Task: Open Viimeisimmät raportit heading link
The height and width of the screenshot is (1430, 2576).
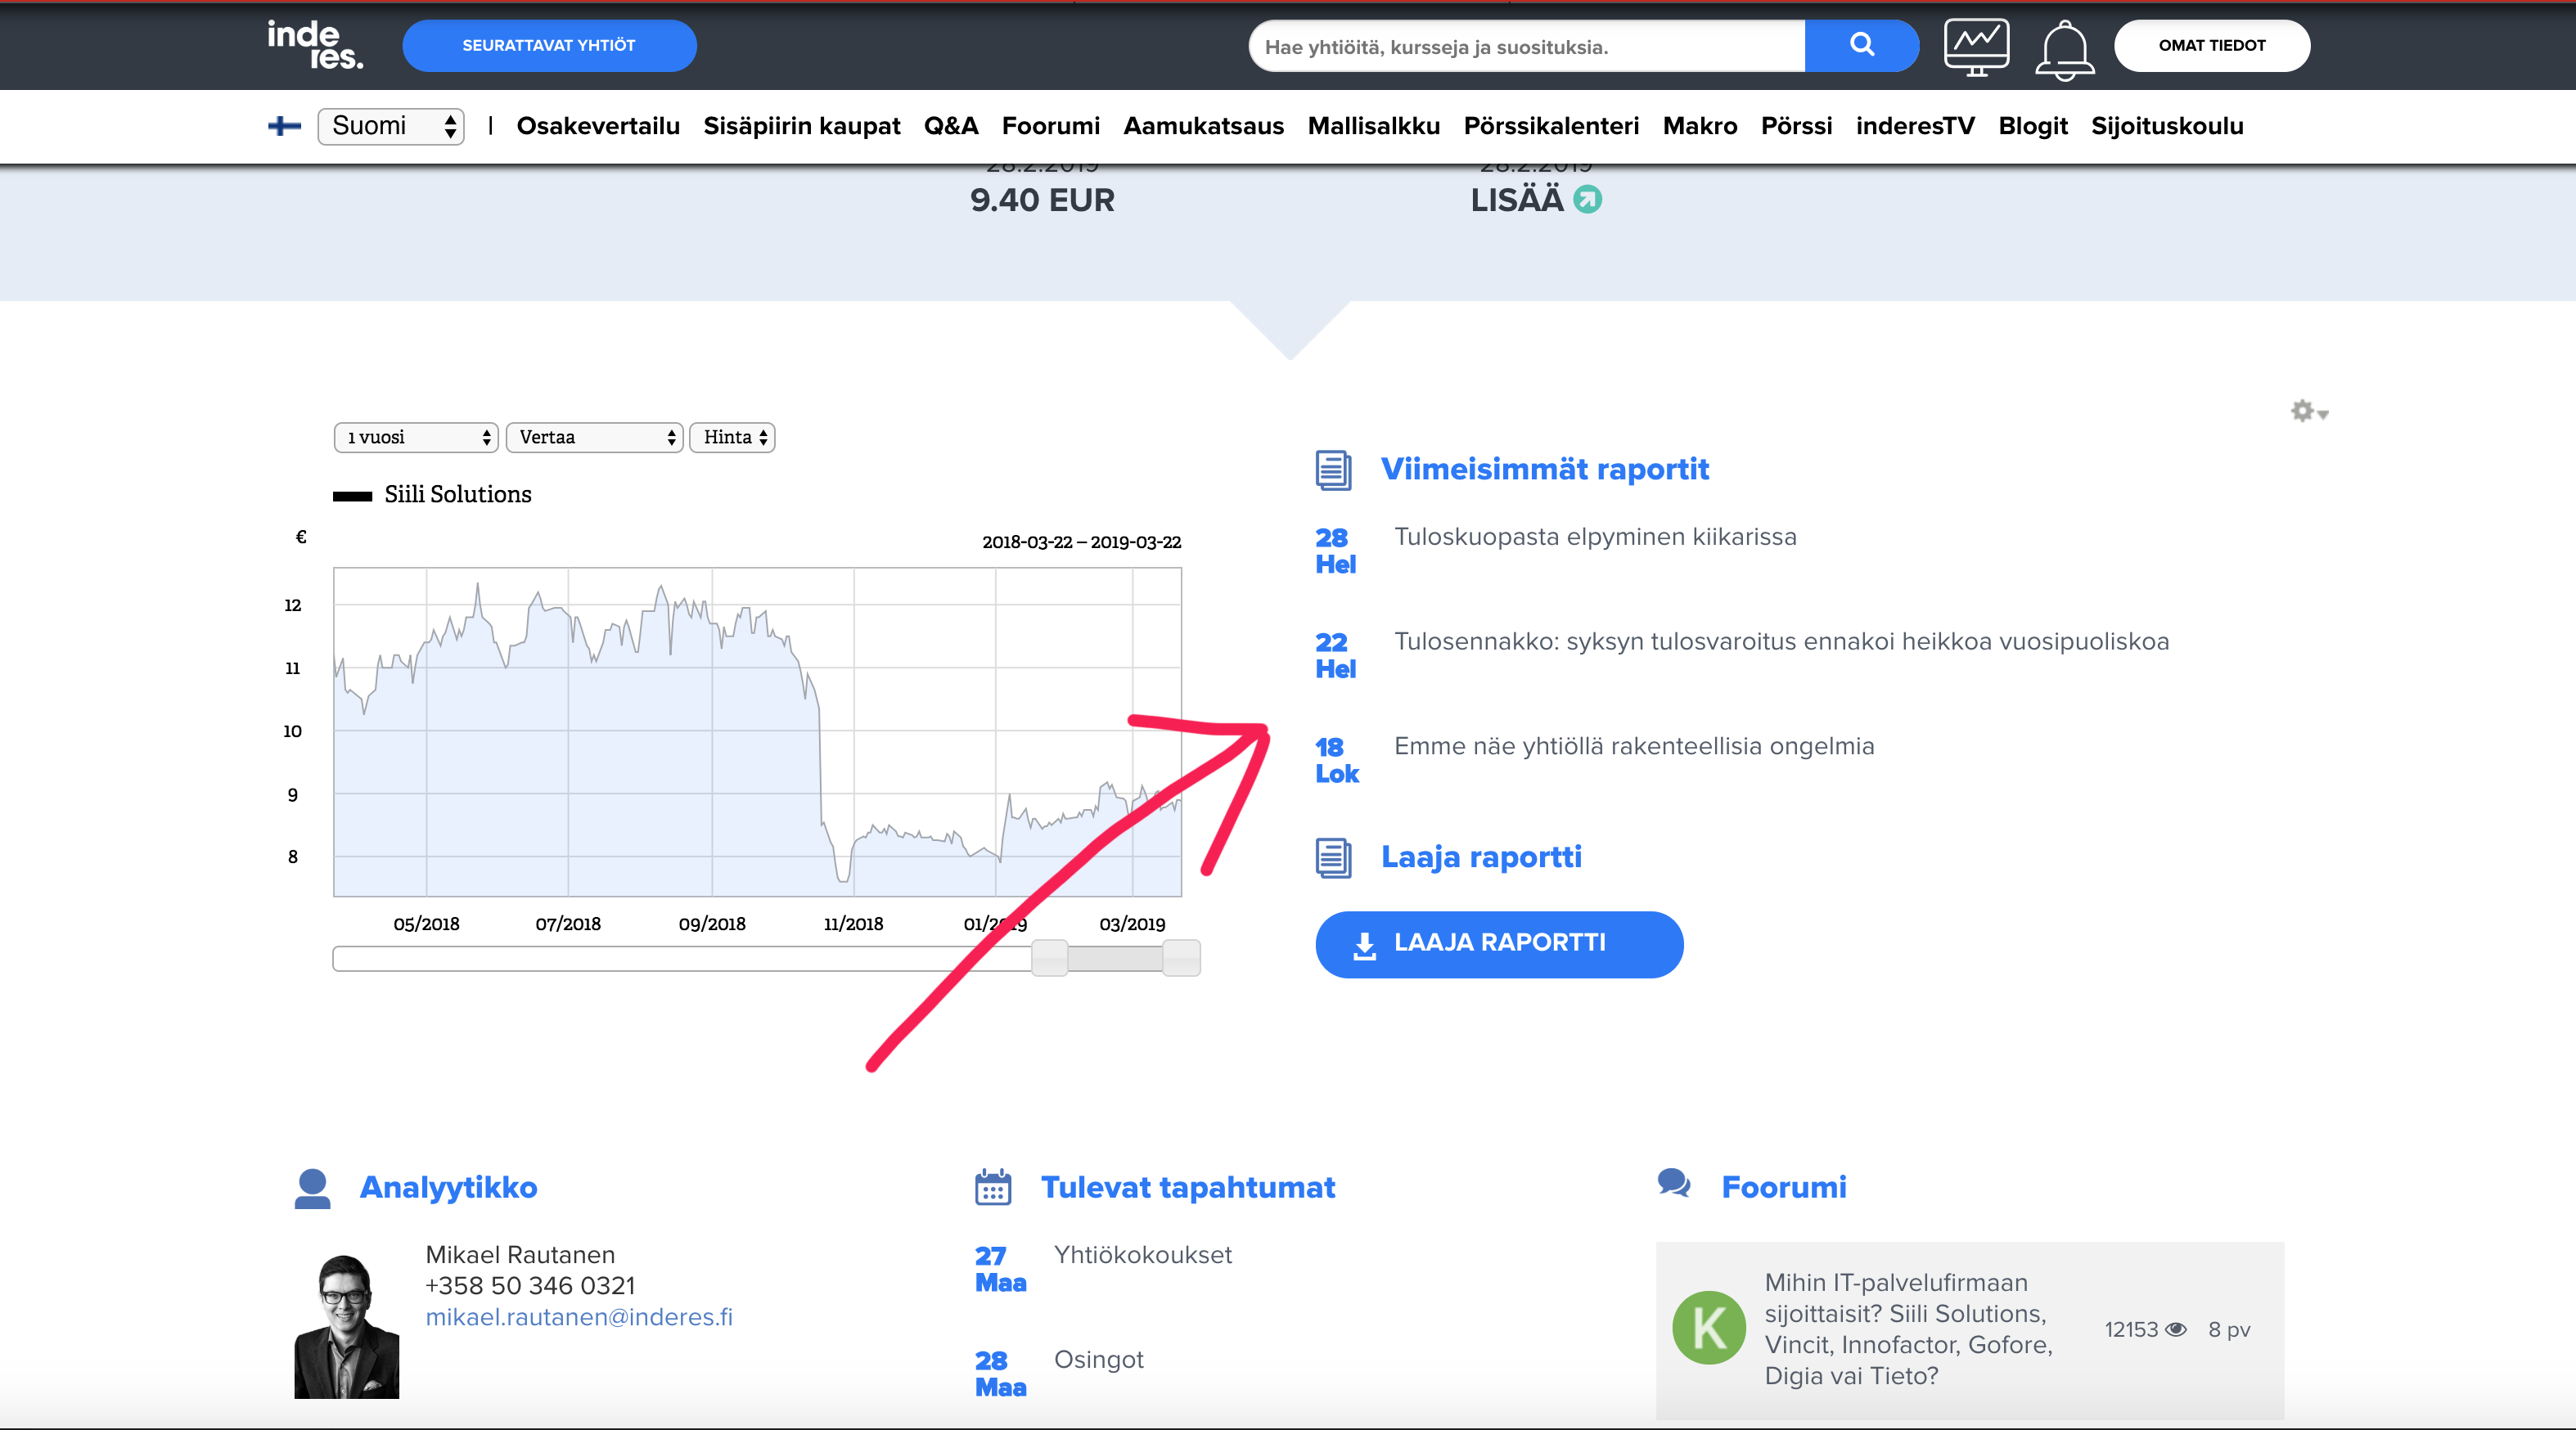Action: pos(1545,469)
